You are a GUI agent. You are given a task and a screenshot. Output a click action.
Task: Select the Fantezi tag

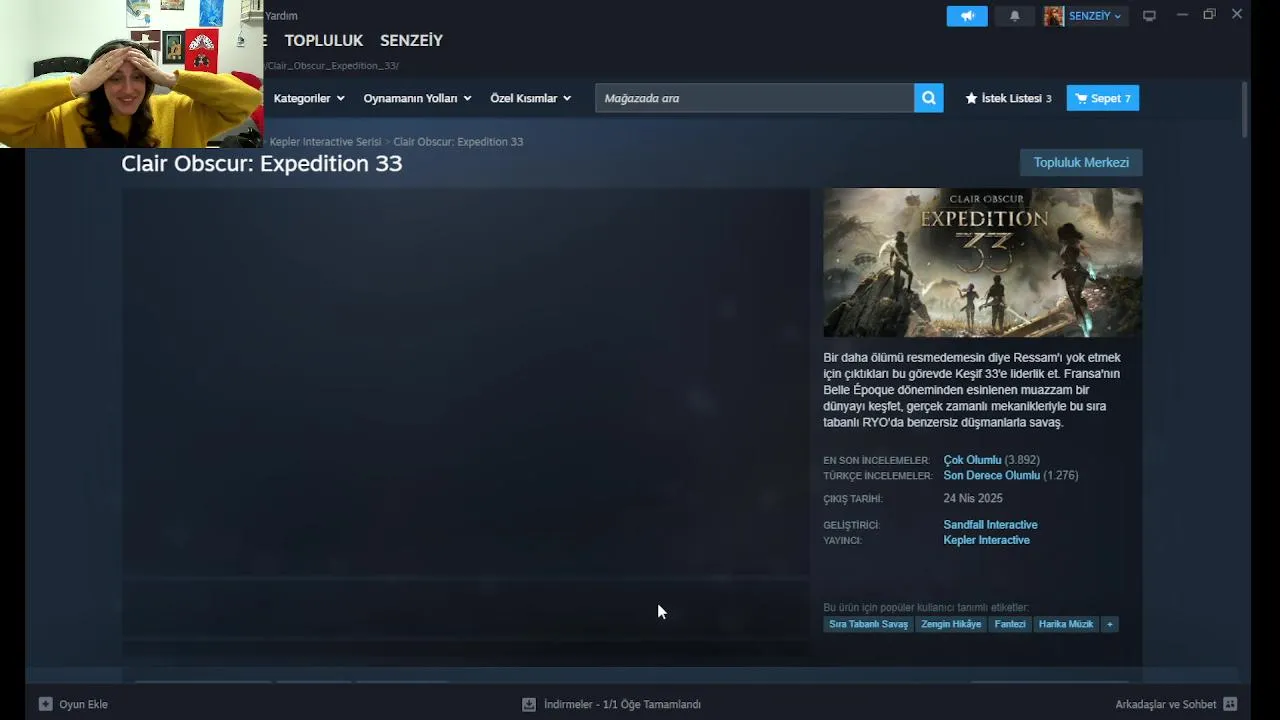[x=1010, y=624]
